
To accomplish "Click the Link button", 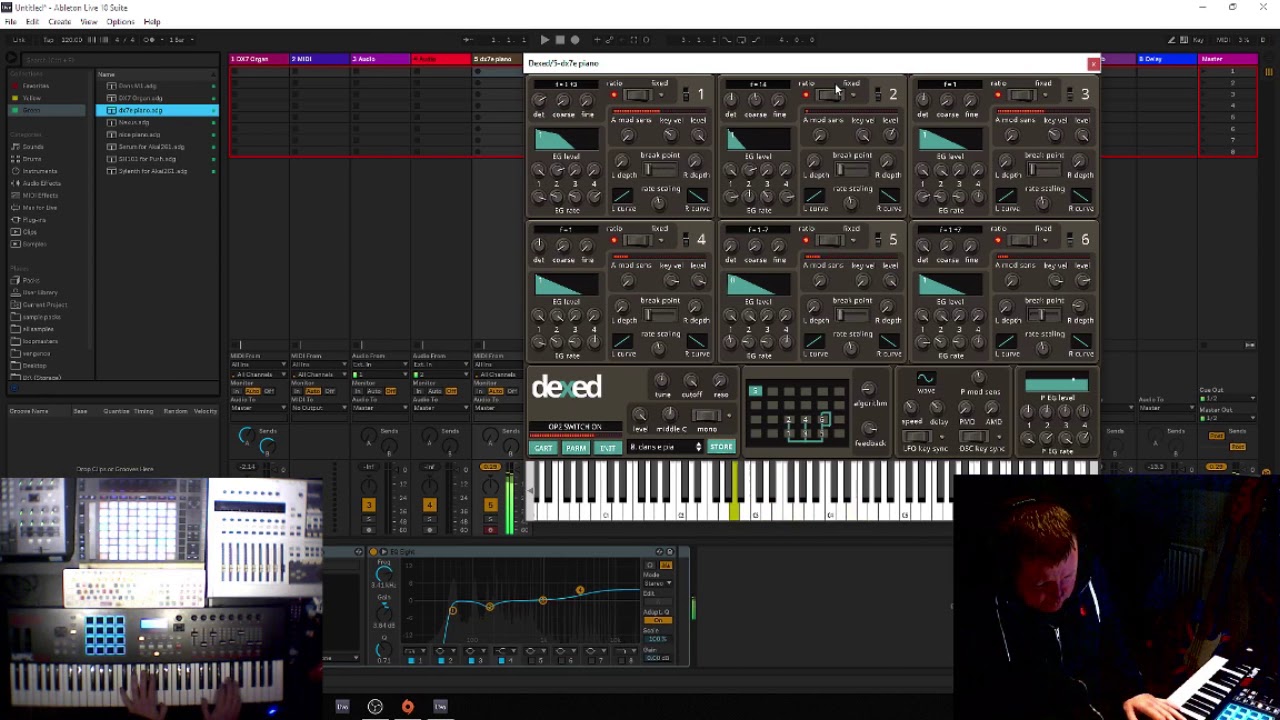I will [20, 40].
